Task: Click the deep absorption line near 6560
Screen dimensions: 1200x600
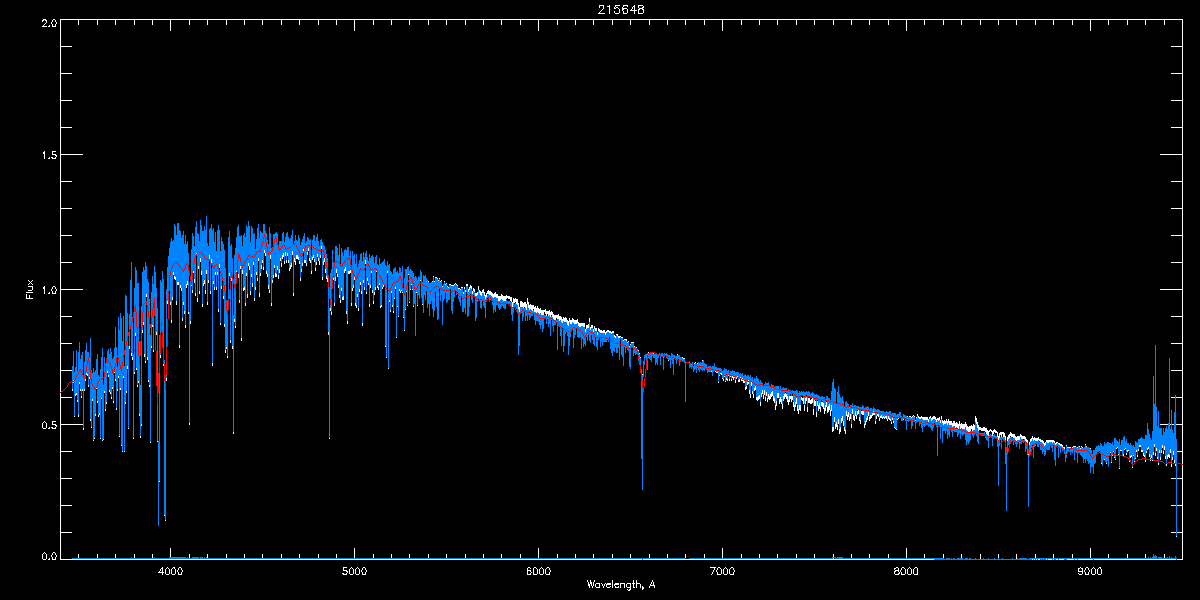Action: point(642,420)
